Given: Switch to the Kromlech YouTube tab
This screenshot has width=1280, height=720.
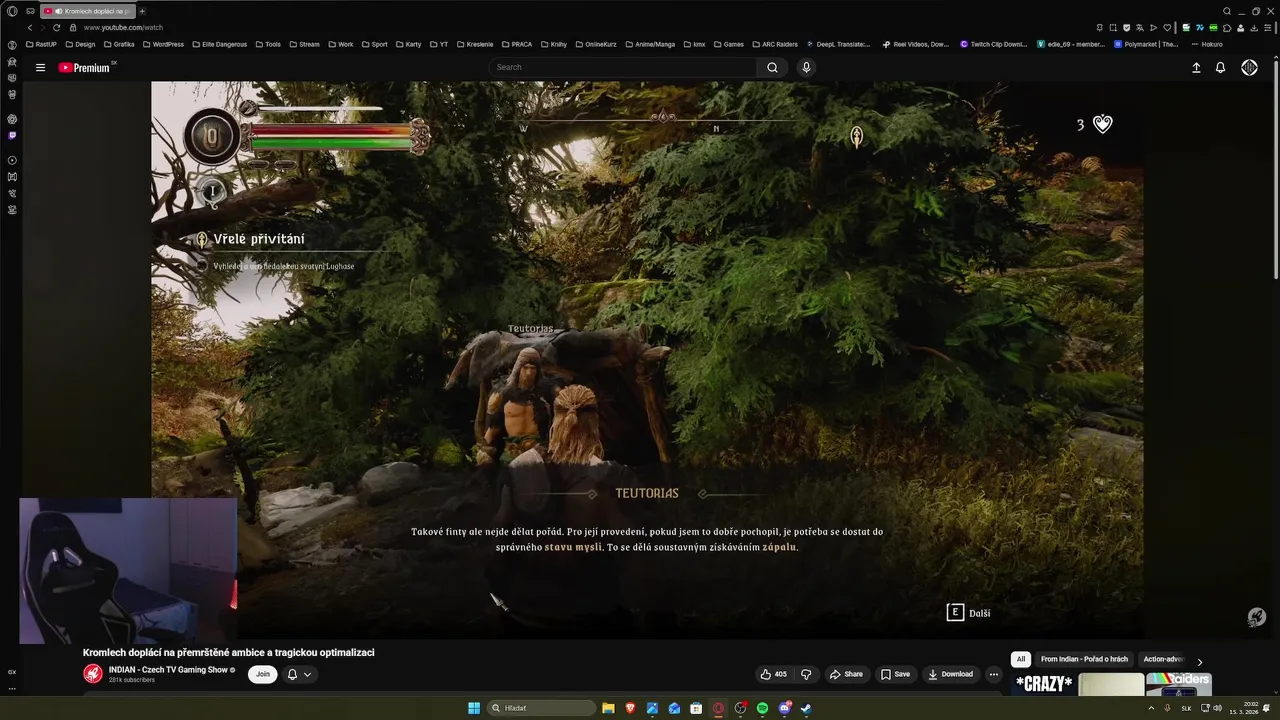Looking at the screenshot, I should (x=88, y=11).
